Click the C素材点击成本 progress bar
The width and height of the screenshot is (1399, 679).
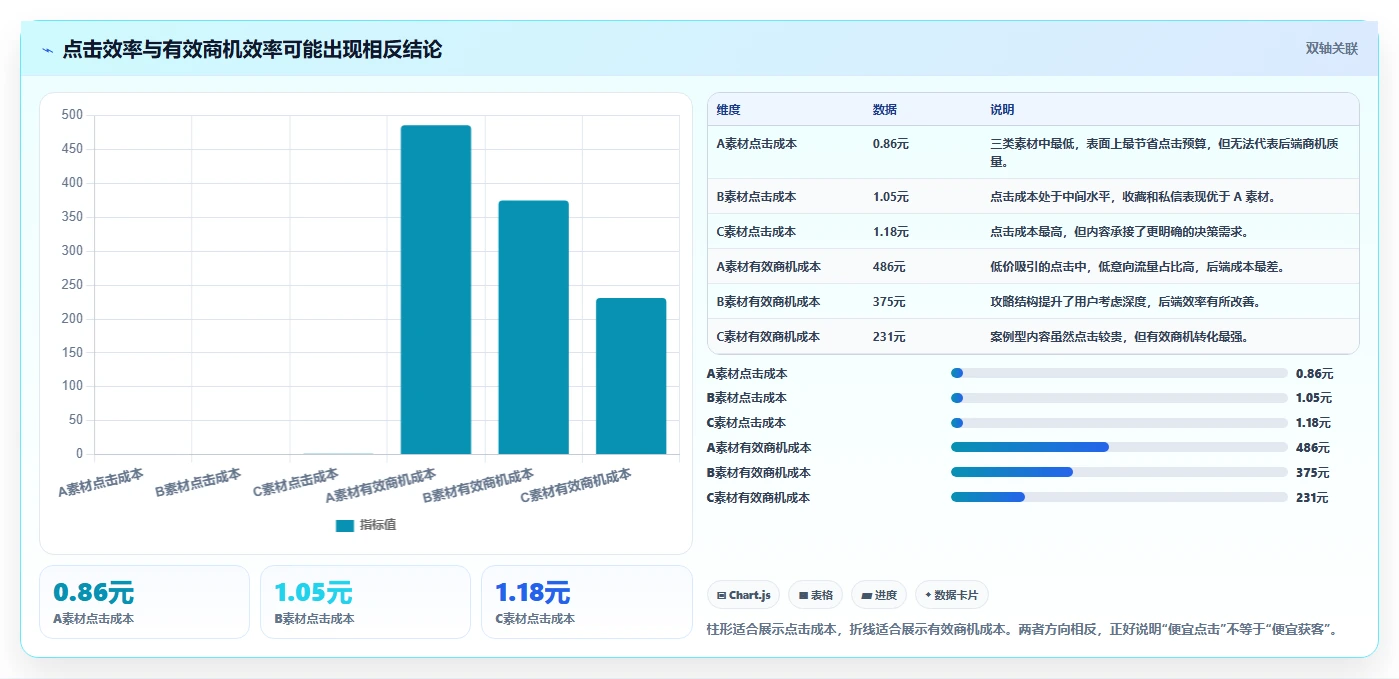(1119, 423)
